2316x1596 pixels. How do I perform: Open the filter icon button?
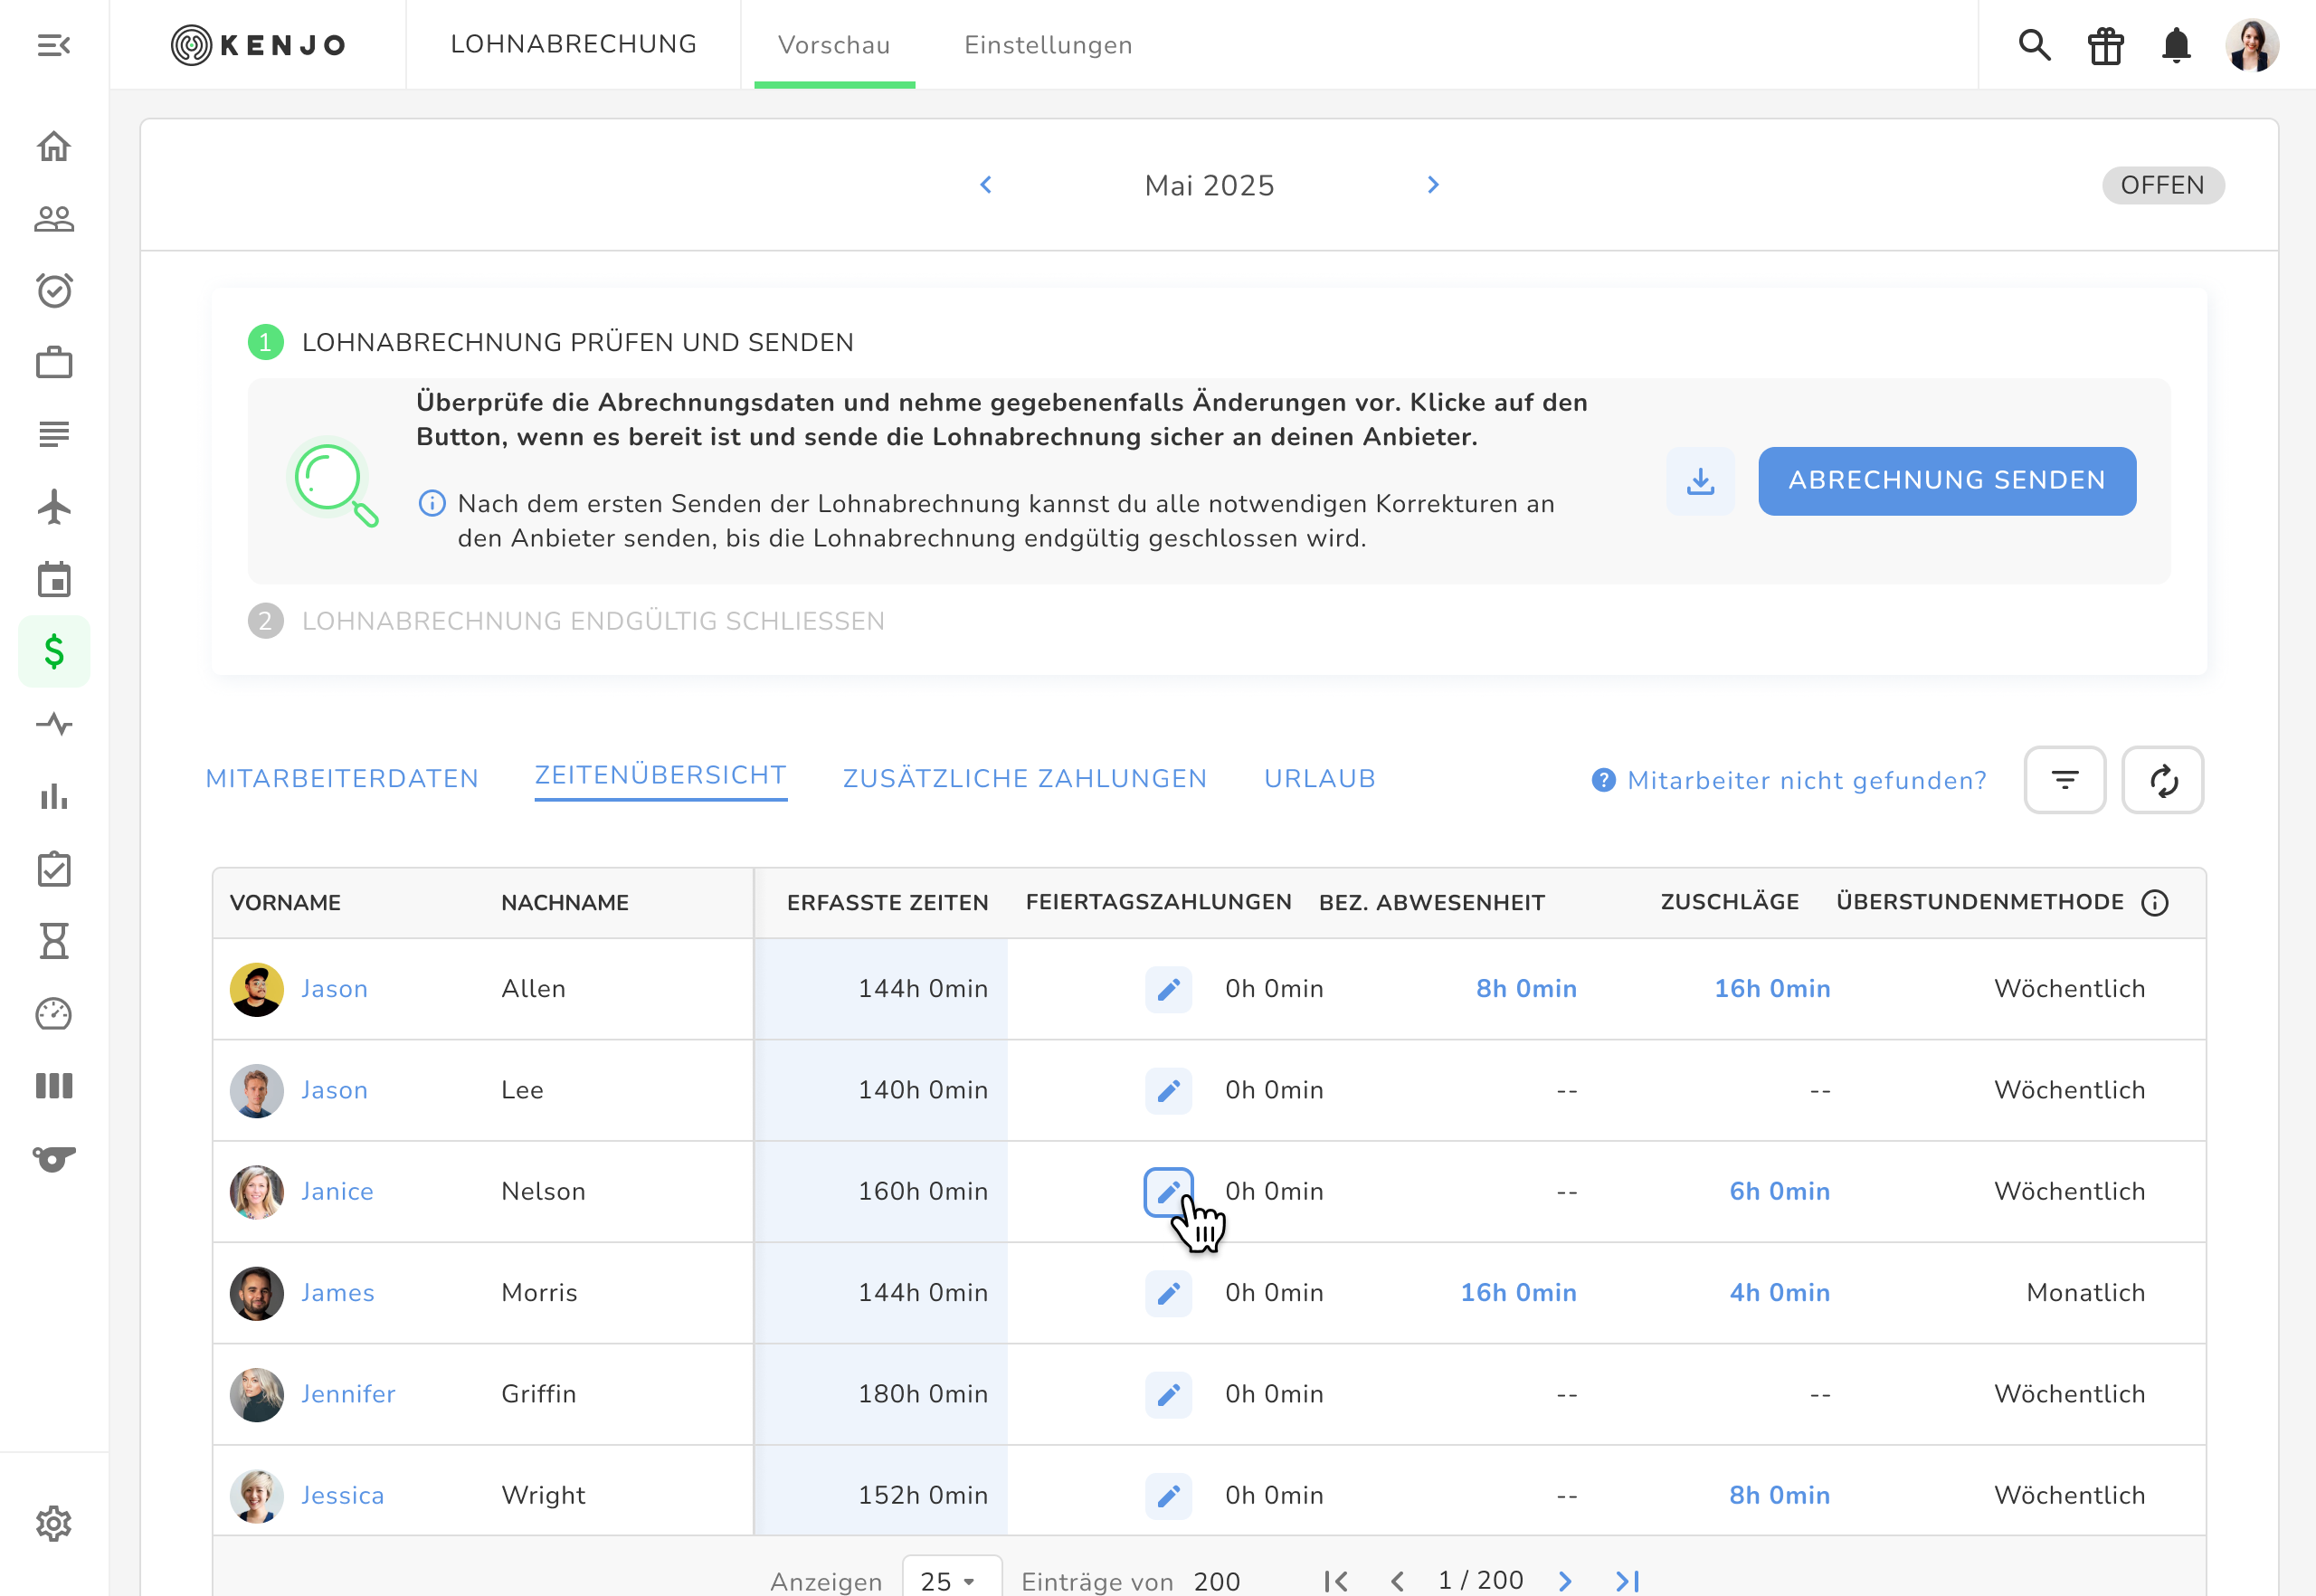pyautogui.click(x=2064, y=780)
